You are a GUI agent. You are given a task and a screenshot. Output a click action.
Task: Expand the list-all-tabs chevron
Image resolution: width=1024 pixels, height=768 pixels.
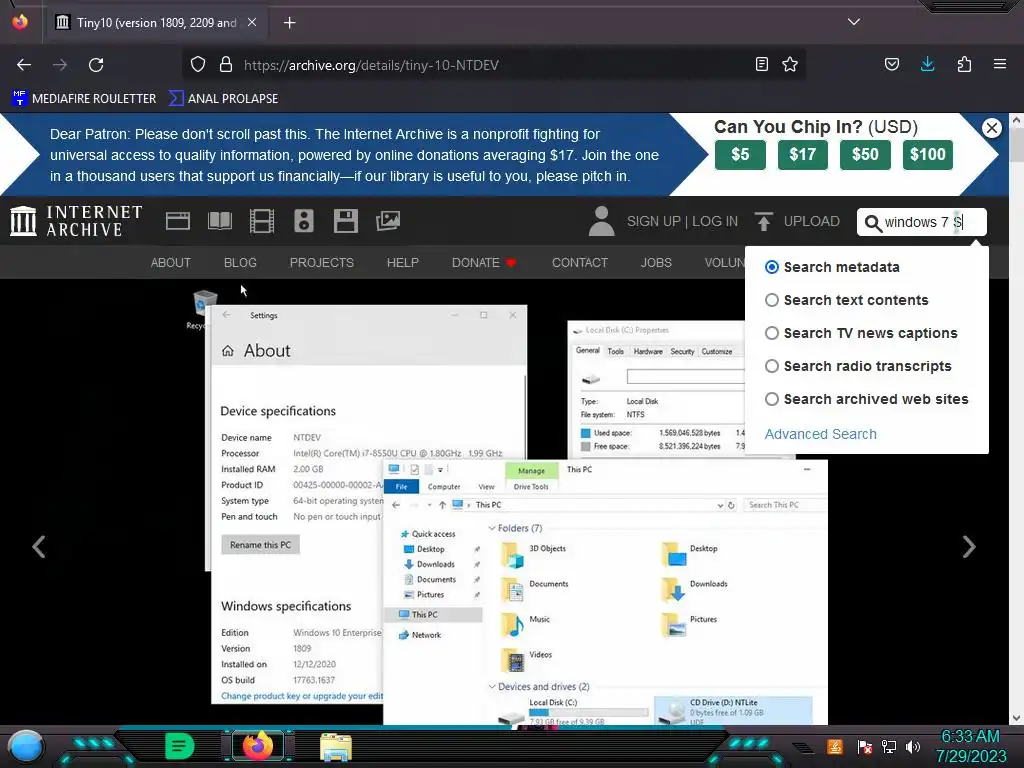(854, 22)
